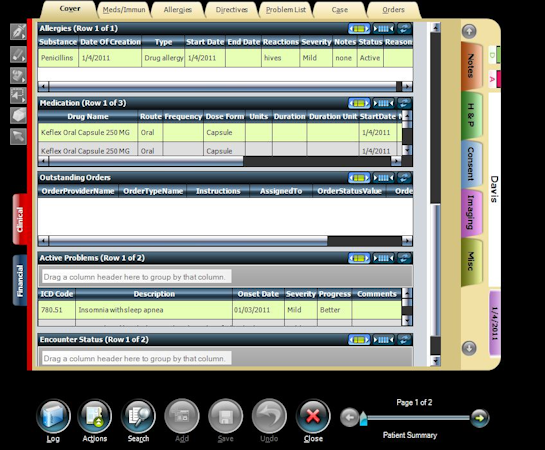Switch to the Meds/Immun tab
Screen dimensions: 545x450
[124, 10]
